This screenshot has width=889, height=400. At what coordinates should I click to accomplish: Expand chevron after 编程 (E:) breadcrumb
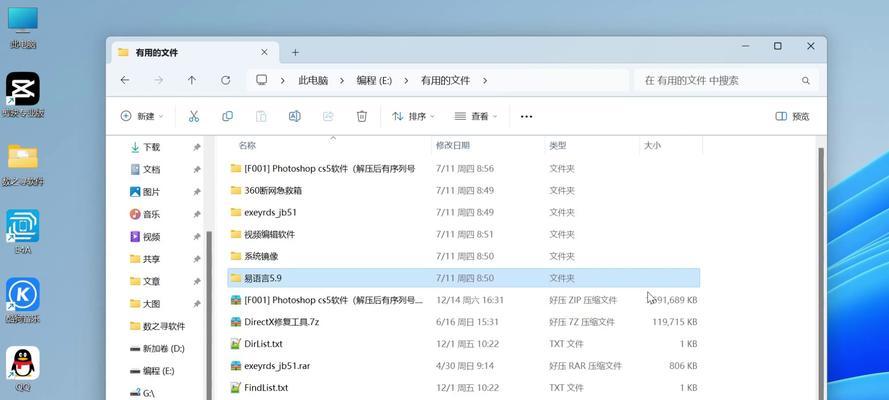click(x=406, y=80)
